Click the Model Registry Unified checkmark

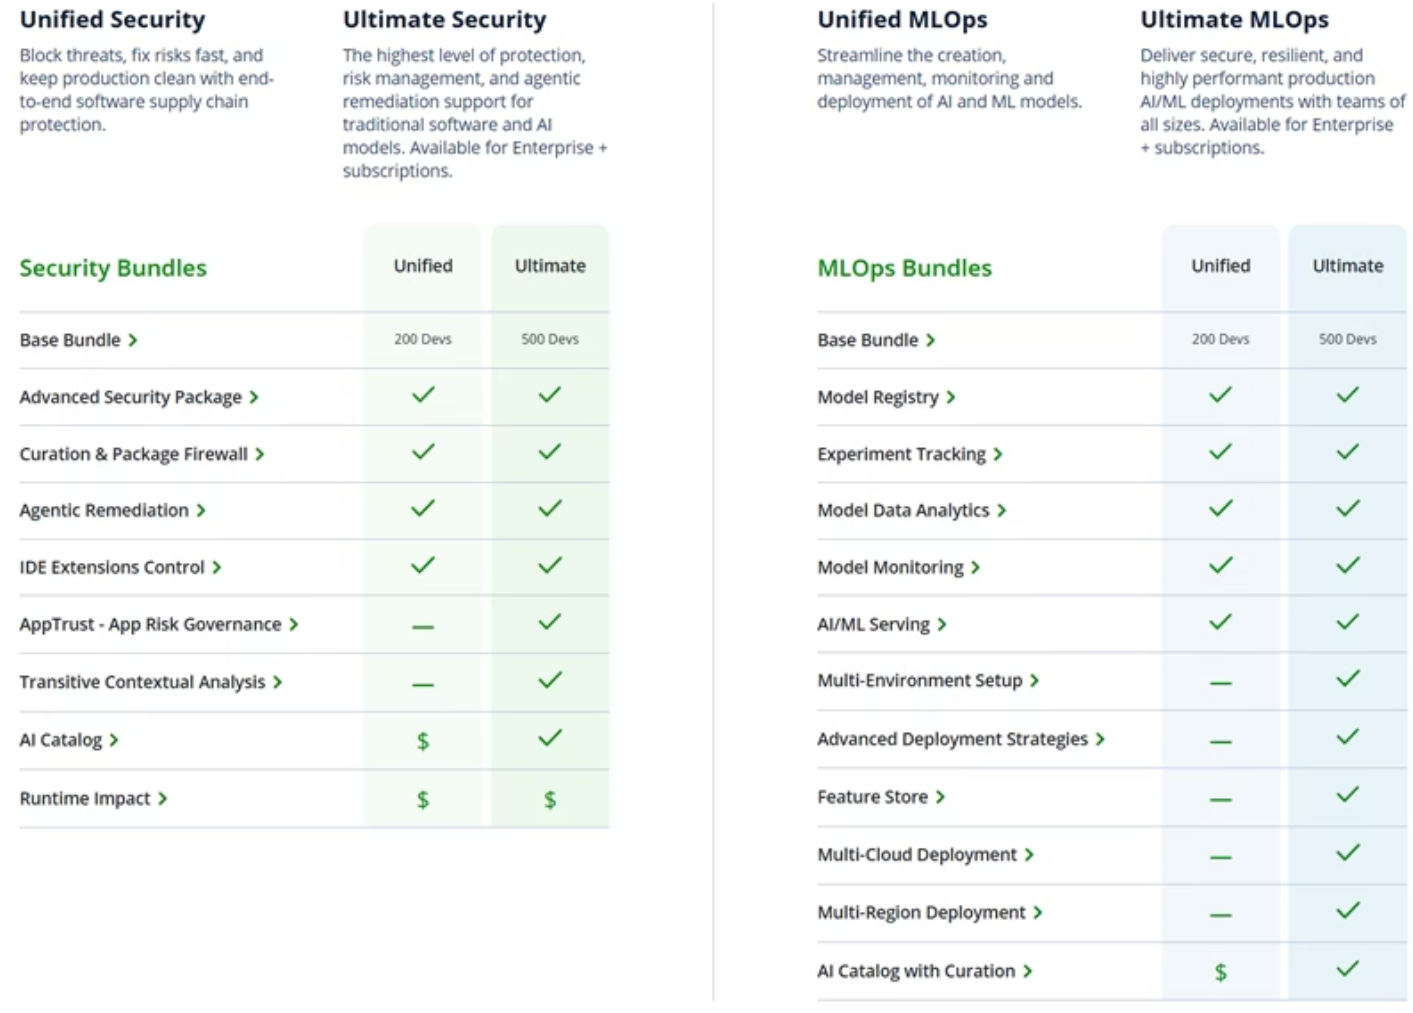point(1220,395)
